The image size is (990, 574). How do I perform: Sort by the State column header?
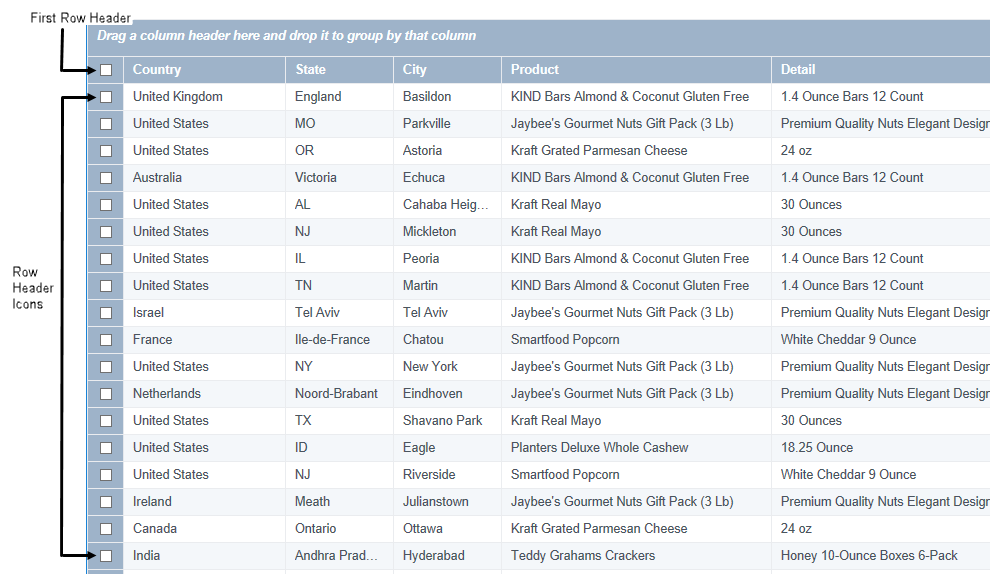point(340,69)
